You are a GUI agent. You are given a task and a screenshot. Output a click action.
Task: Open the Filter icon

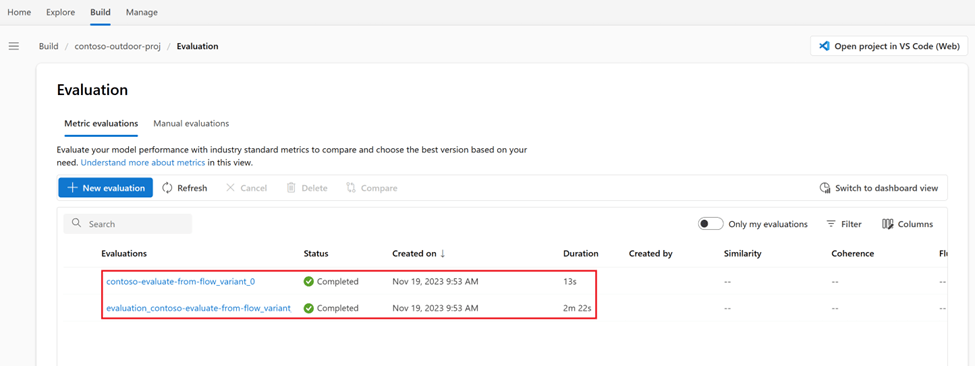[x=831, y=224]
